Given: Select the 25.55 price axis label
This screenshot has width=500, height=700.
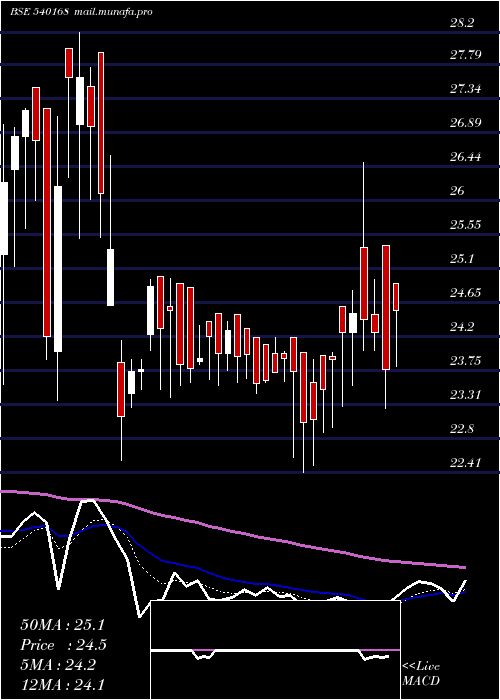Looking at the screenshot, I should (465, 225).
